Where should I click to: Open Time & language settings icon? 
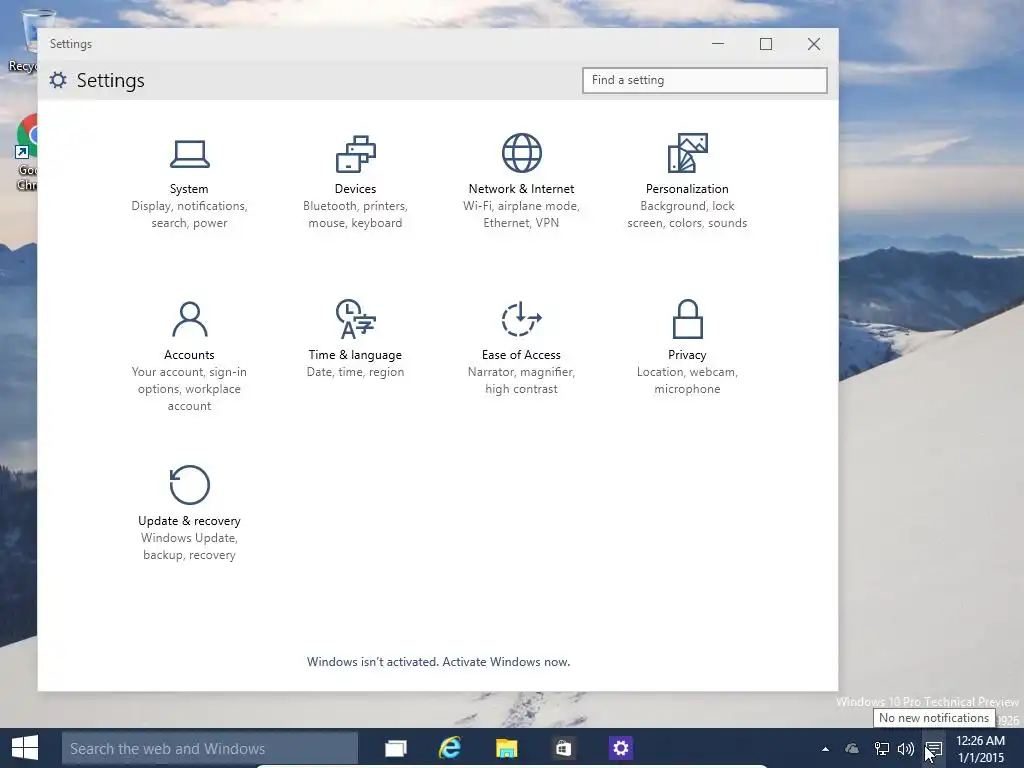click(x=355, y=319)
